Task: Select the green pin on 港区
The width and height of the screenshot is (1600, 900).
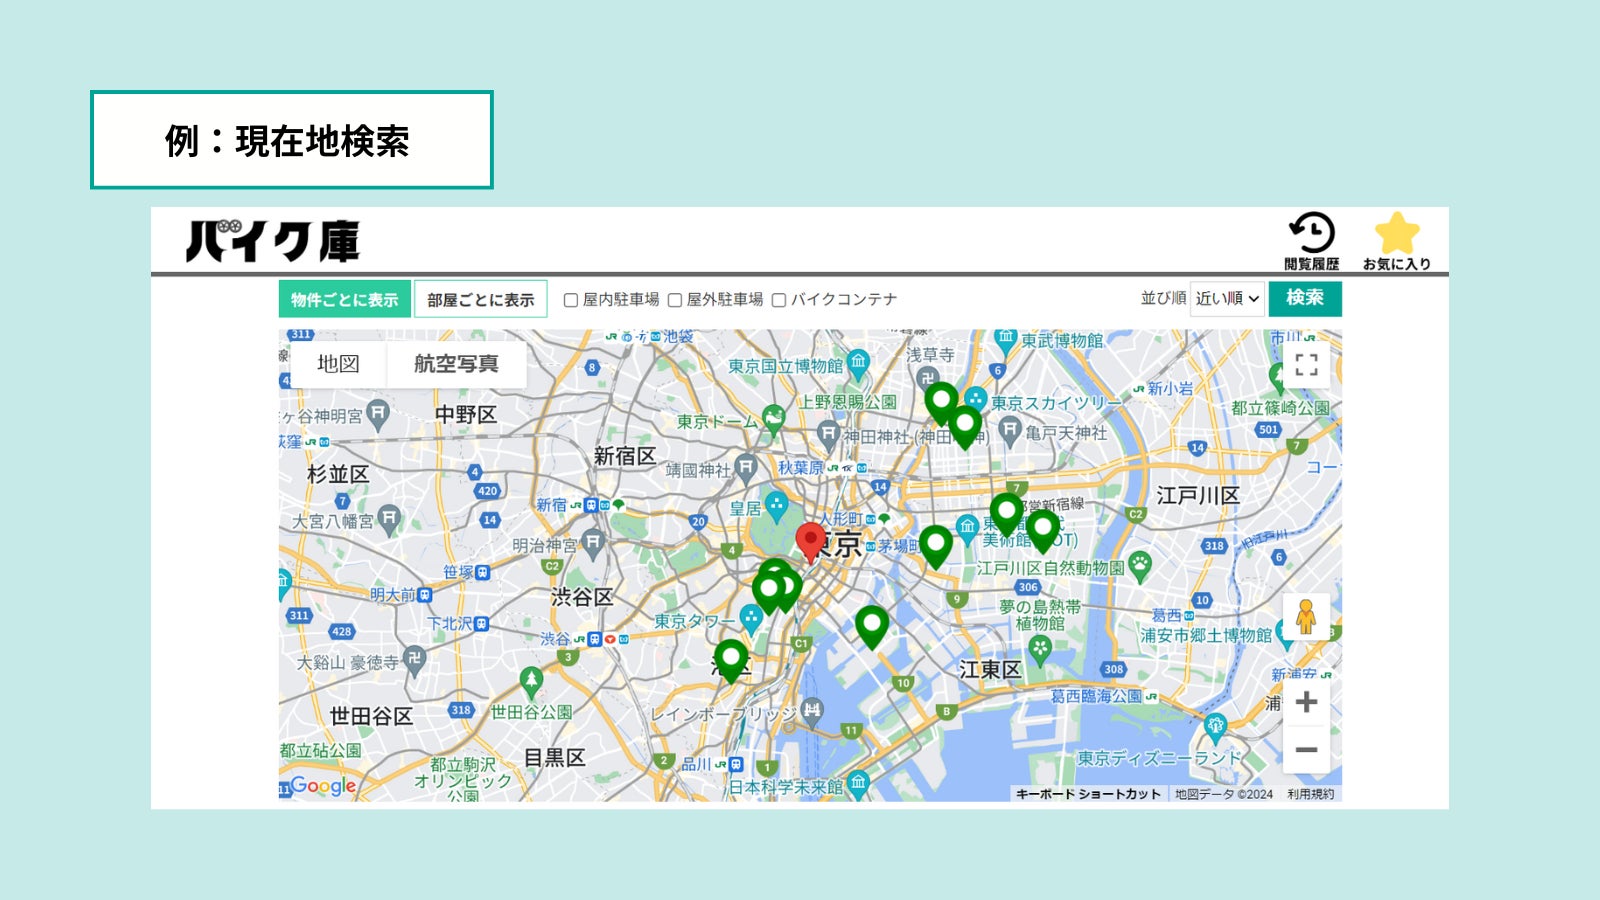Action: tap(731, 660)
